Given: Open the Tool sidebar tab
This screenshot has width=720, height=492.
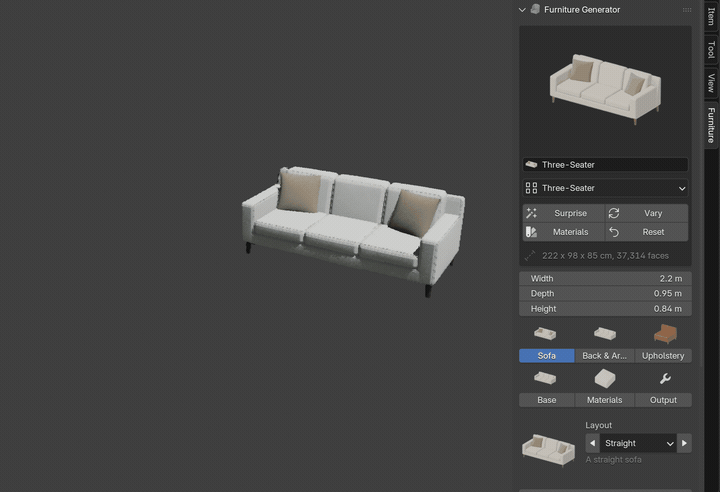Looking at the screenshot, I should point(711,50).
